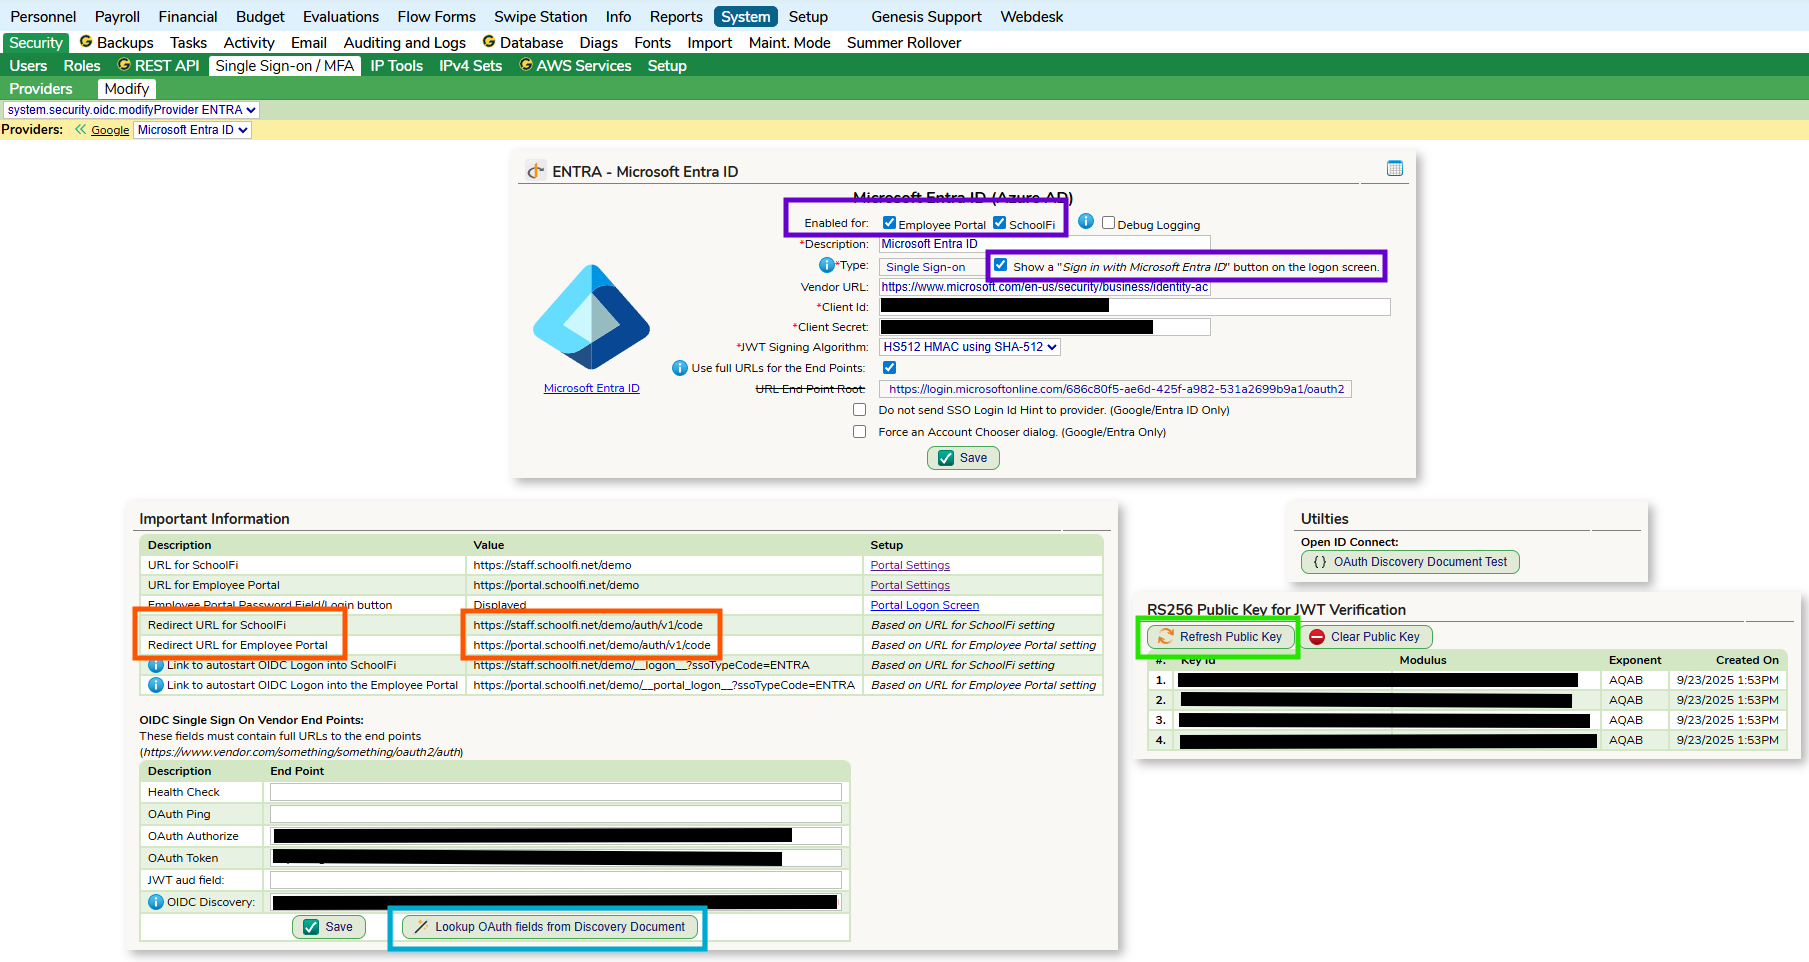Open the Portal Logon Screen link
The width and height of the screenshot is (1809, 962).
coord(924,605)
